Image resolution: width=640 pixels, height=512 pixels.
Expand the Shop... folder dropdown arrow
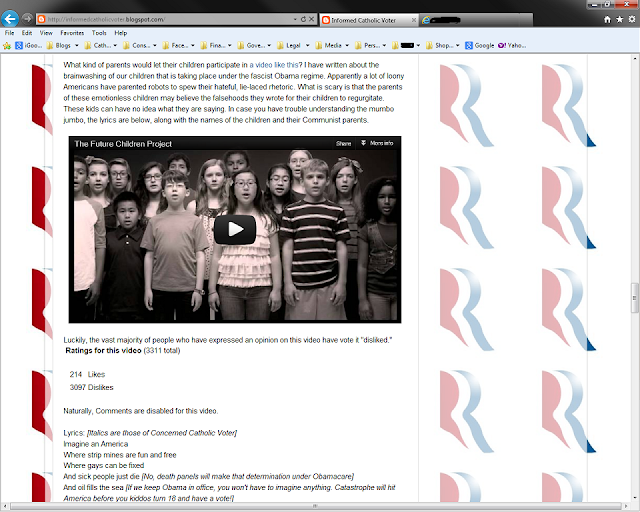458,46
